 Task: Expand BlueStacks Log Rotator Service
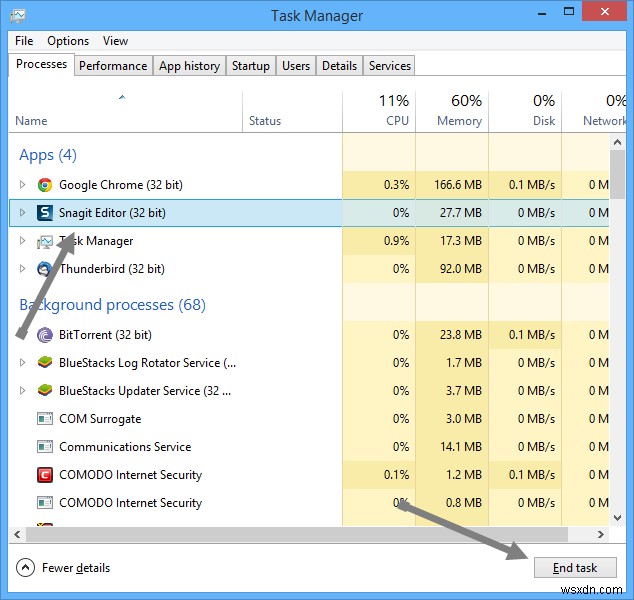pyautogui.click(x=22, y=363)
